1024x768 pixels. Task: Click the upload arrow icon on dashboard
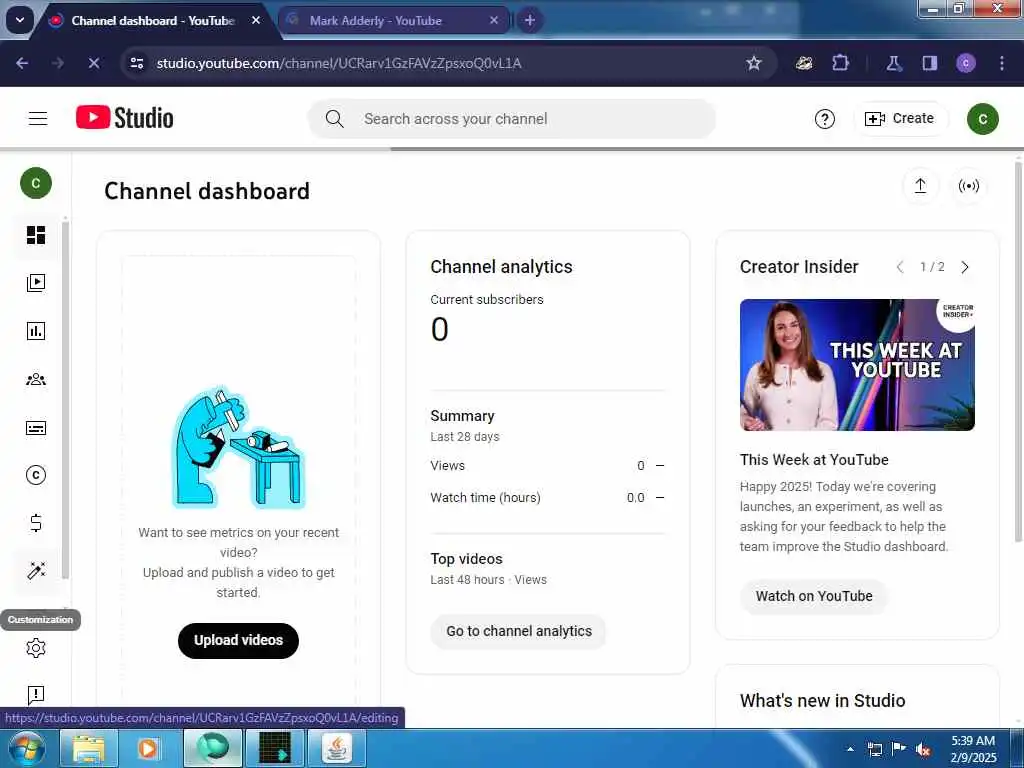tap(921, 186)
